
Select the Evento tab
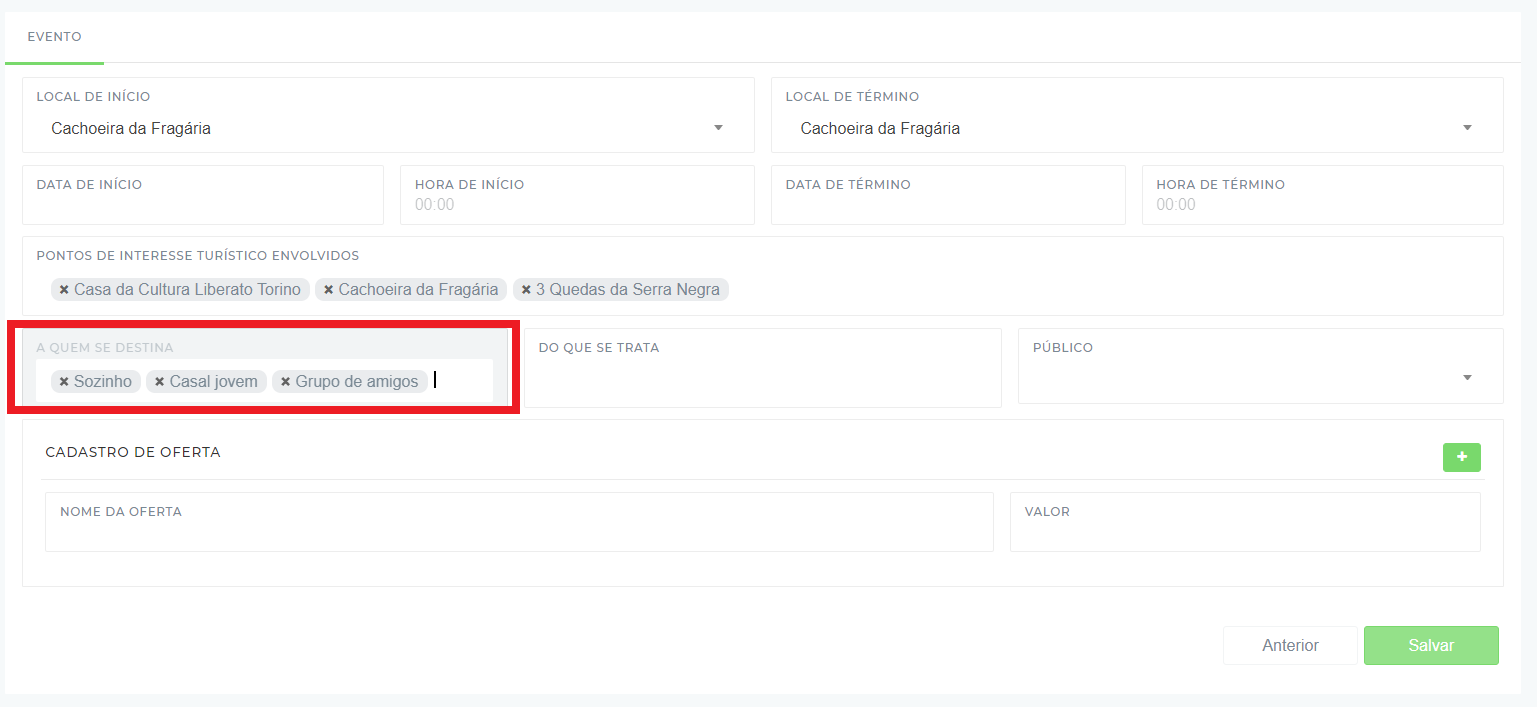(54, 37)
